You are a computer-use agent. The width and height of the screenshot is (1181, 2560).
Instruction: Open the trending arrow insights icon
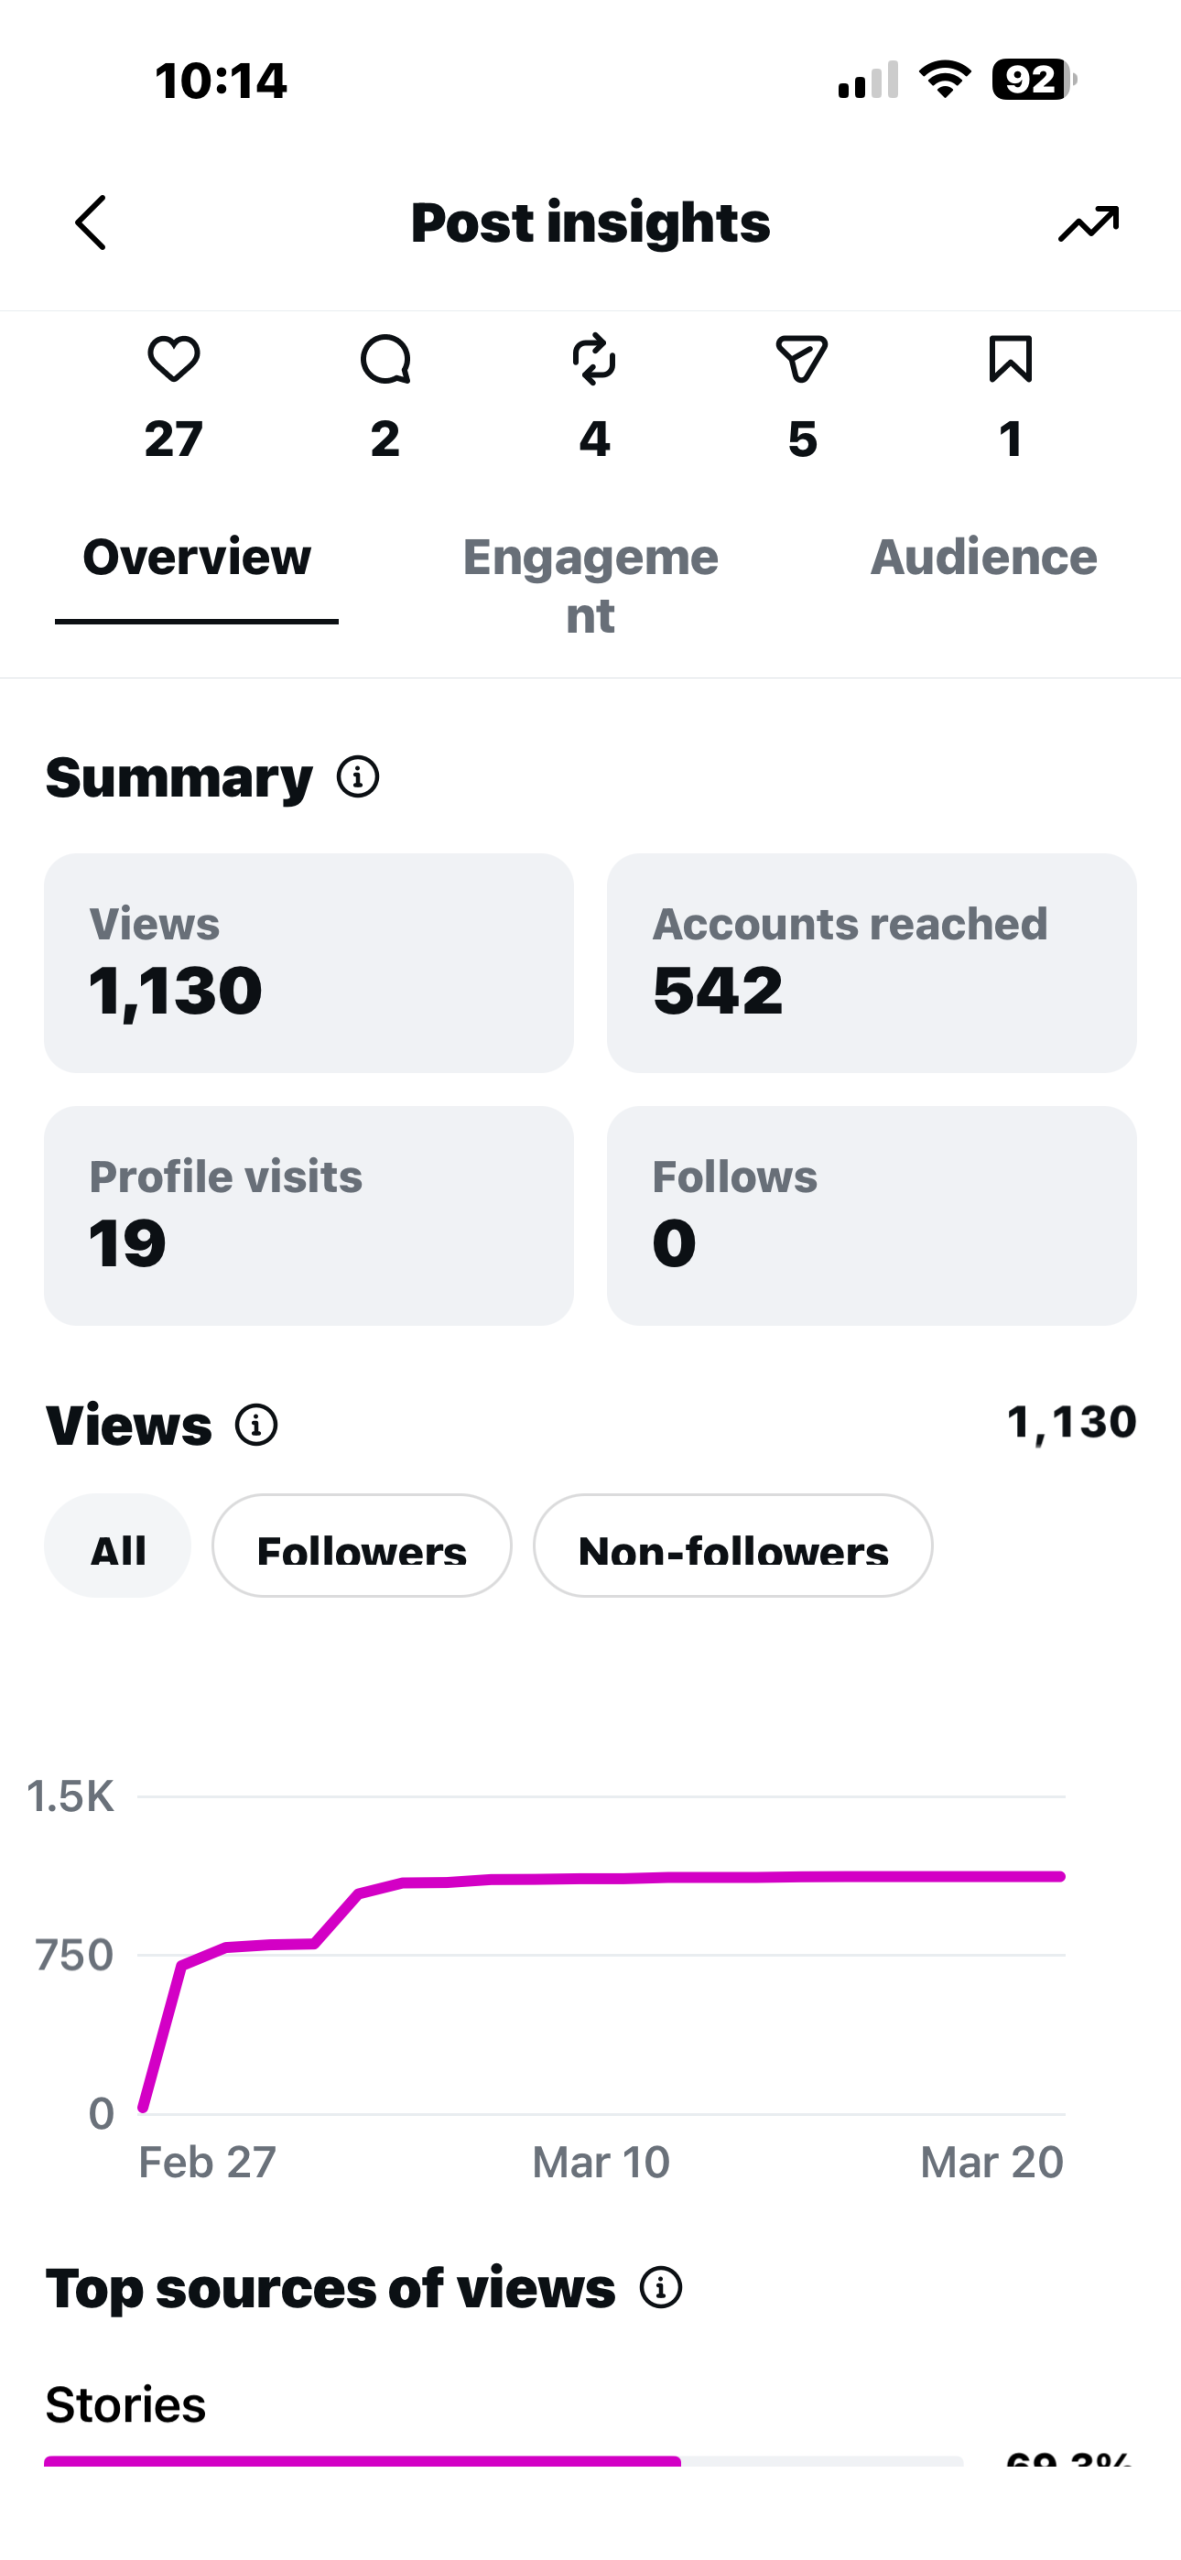(1088, 223)
